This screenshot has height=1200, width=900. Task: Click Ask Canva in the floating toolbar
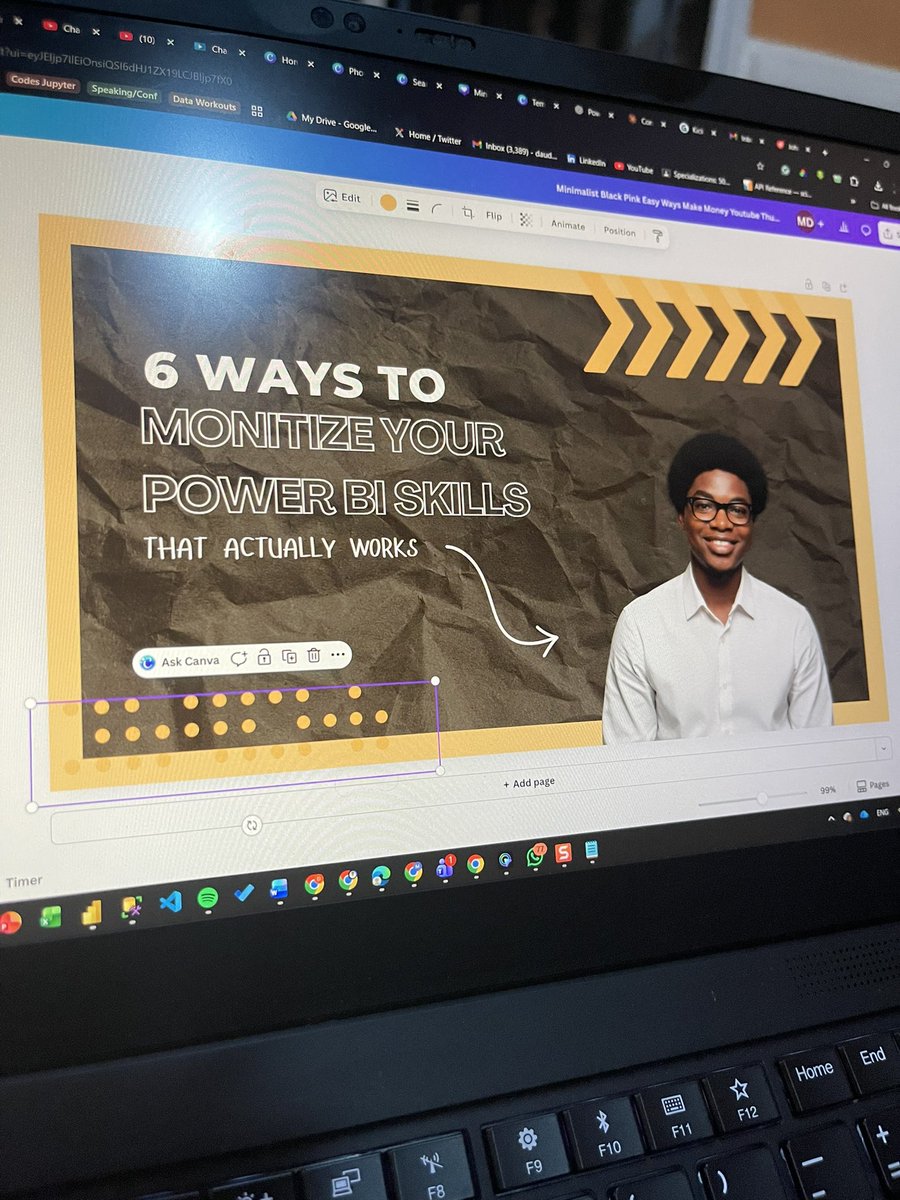click(x=181, y=661)
